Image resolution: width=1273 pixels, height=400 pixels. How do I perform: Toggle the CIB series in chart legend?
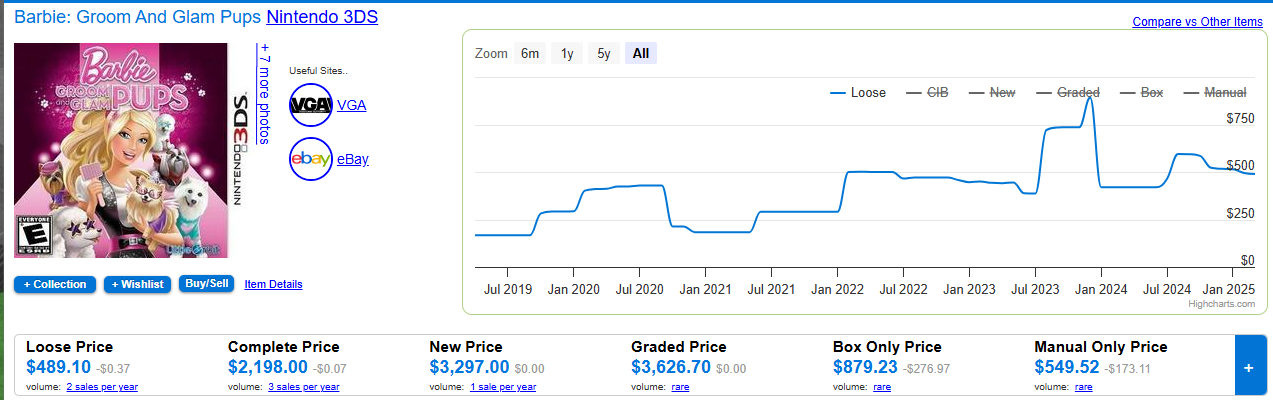click(927, 92)
